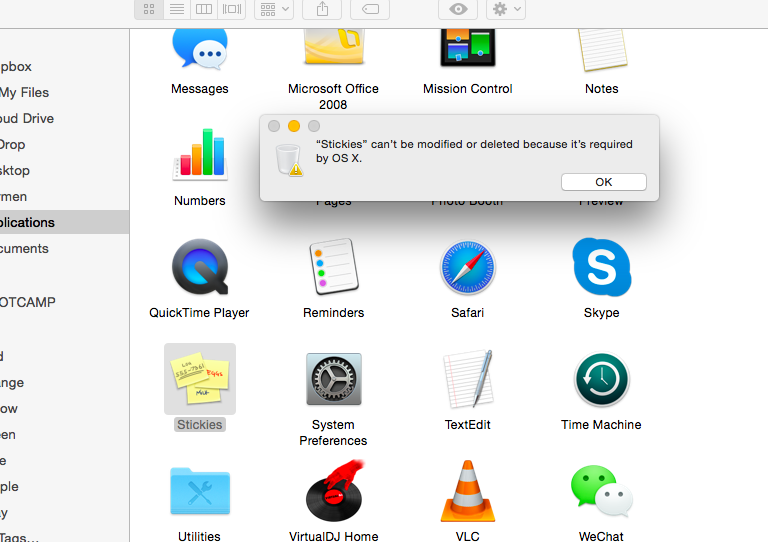Click the VirtualDJ Home name label
The width and height of the screenshot is (768, 542).
click(x=334, y=536)
